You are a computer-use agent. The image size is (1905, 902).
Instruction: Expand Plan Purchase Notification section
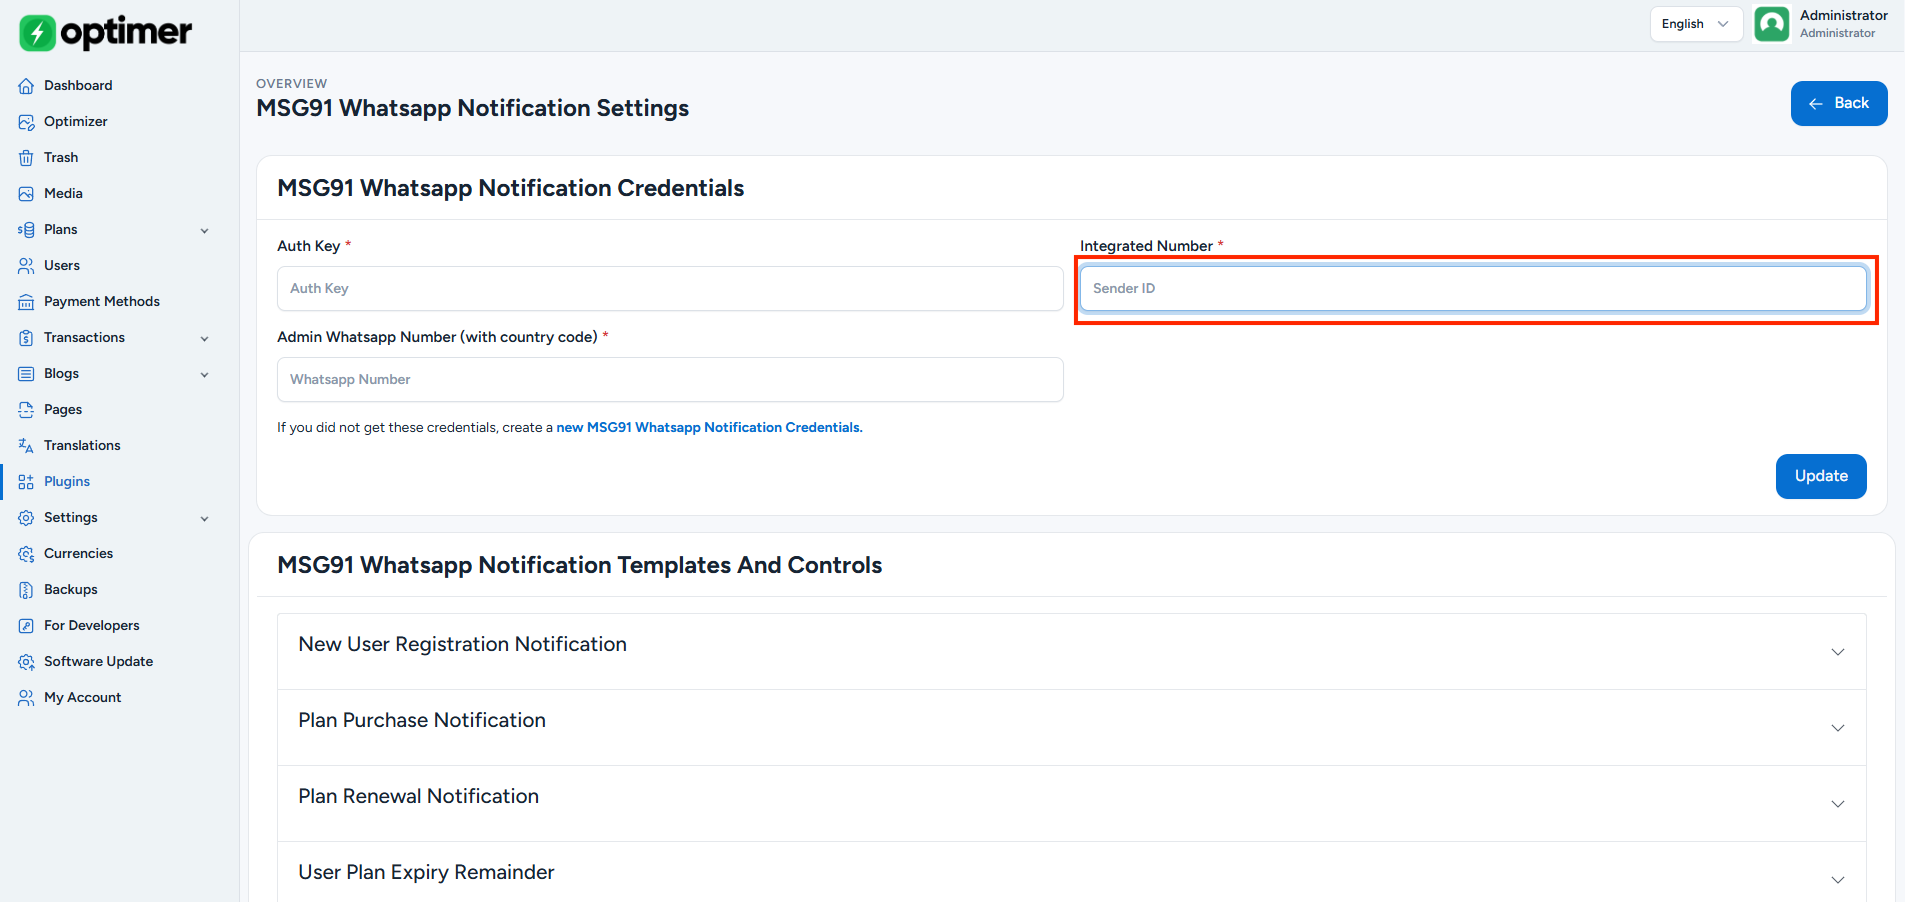[1072, 728]
